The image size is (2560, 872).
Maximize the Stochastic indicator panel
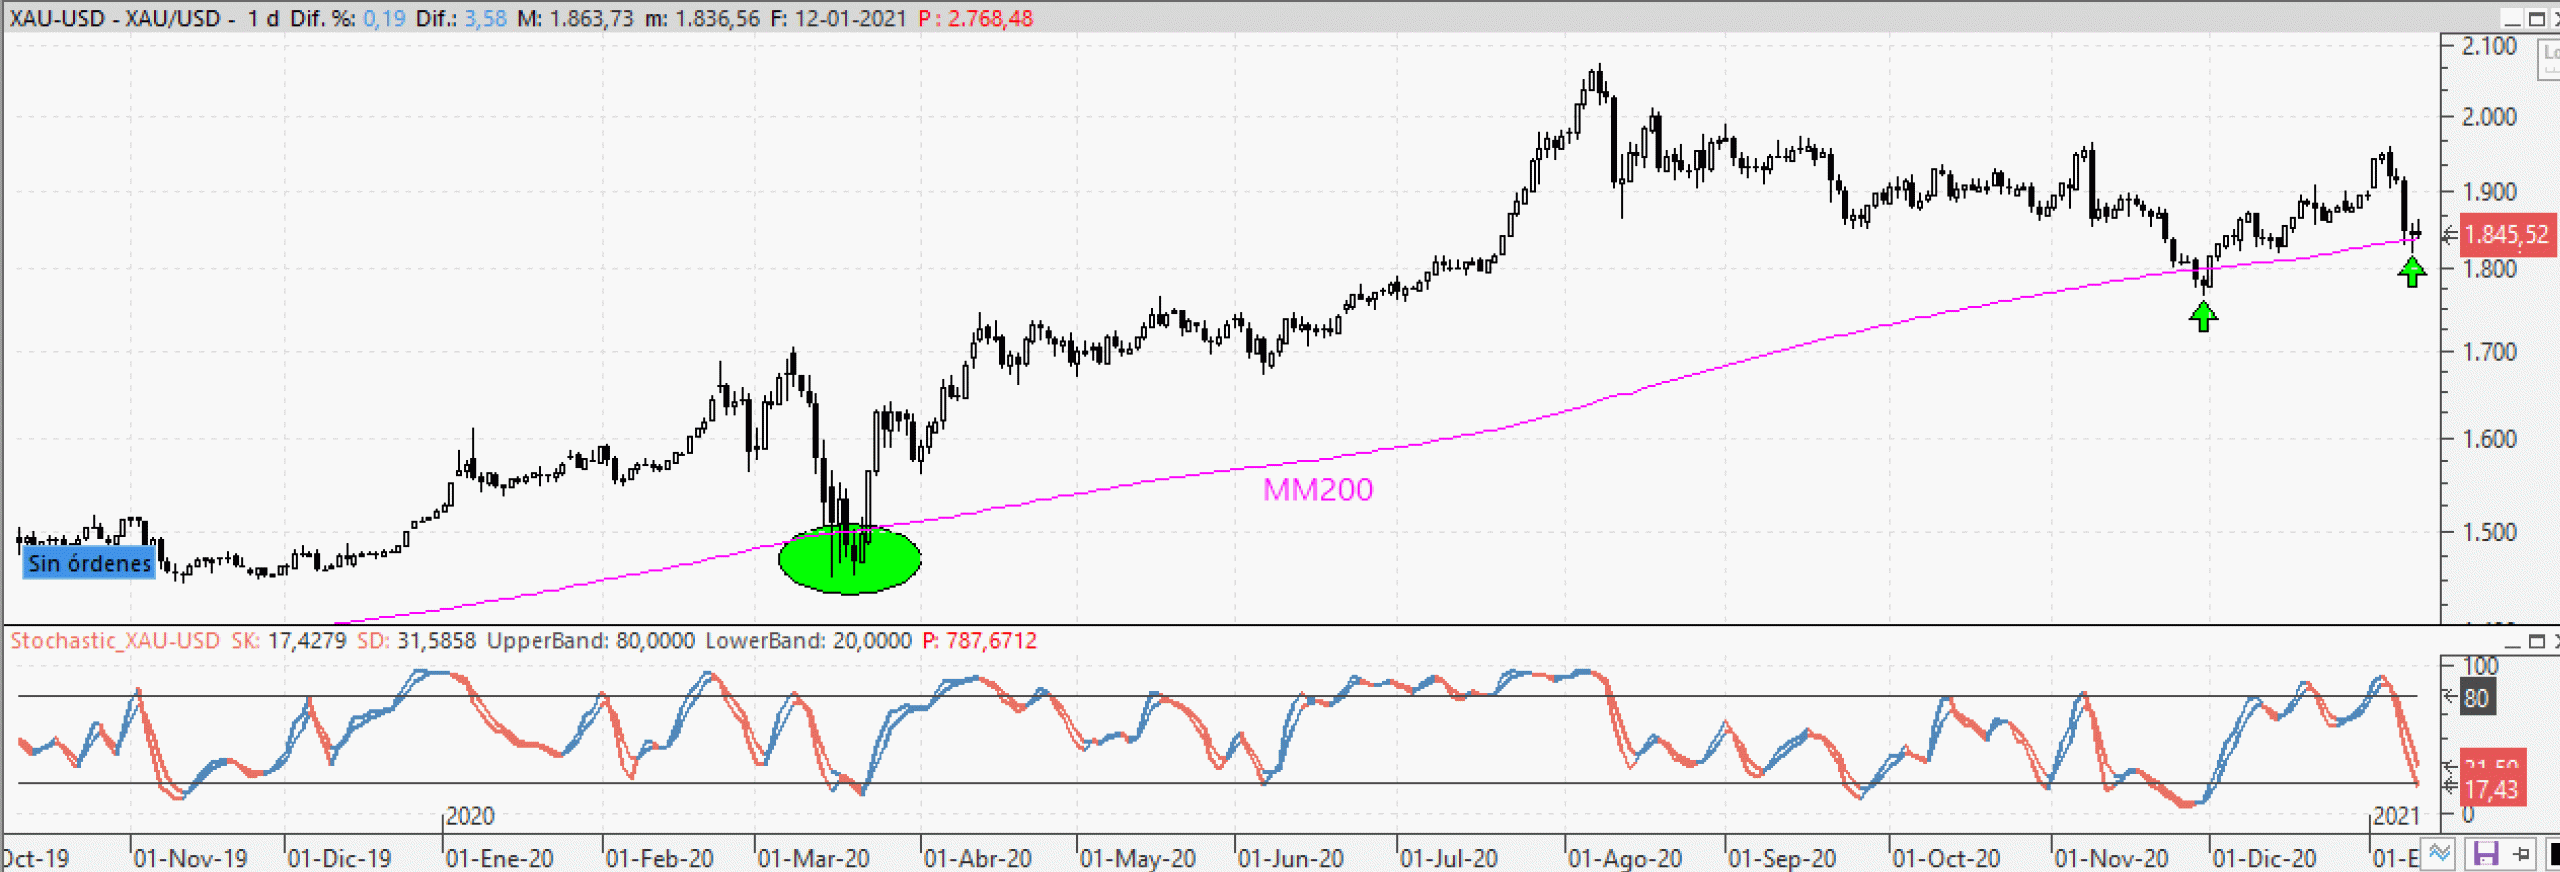pos(2537,641)
